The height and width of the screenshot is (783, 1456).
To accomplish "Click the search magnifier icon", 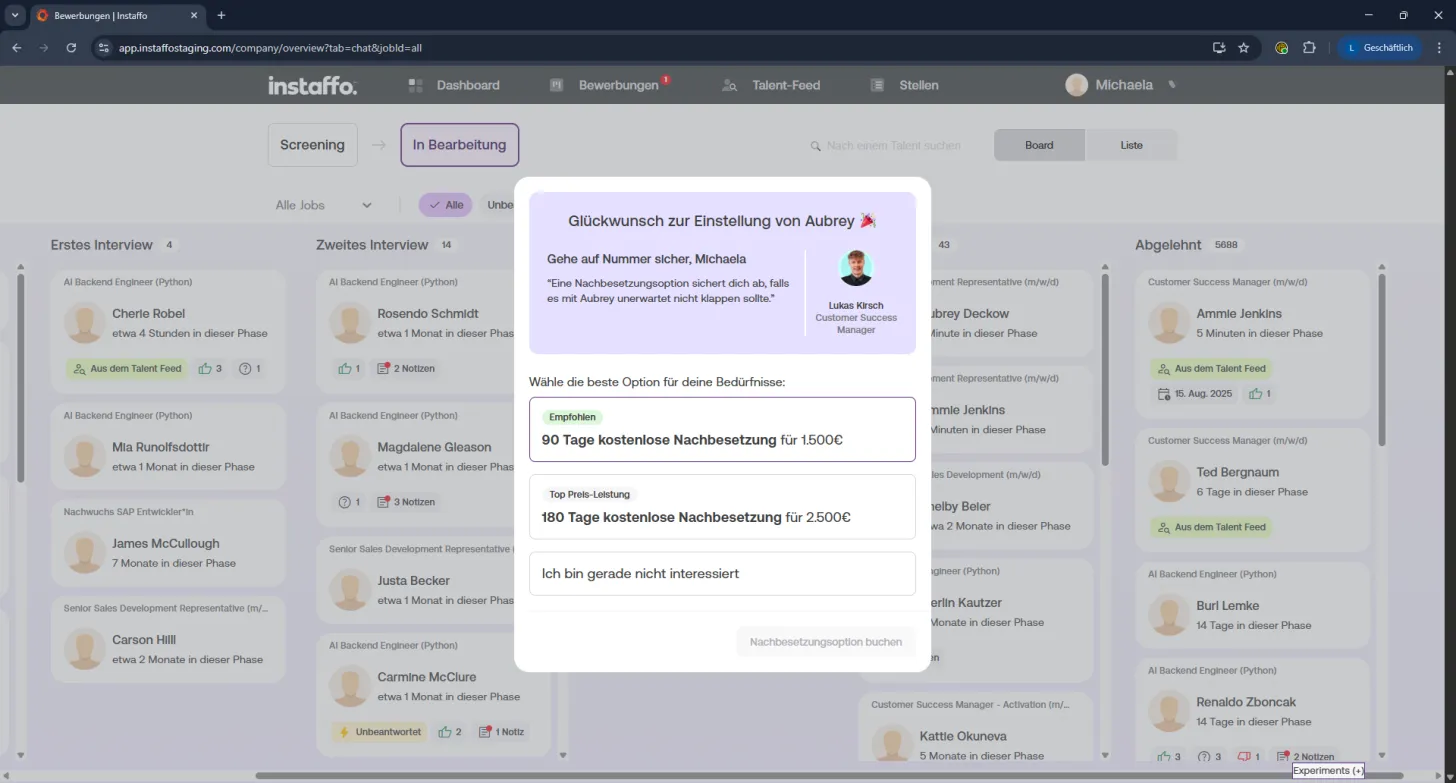I will click(816, 146).
